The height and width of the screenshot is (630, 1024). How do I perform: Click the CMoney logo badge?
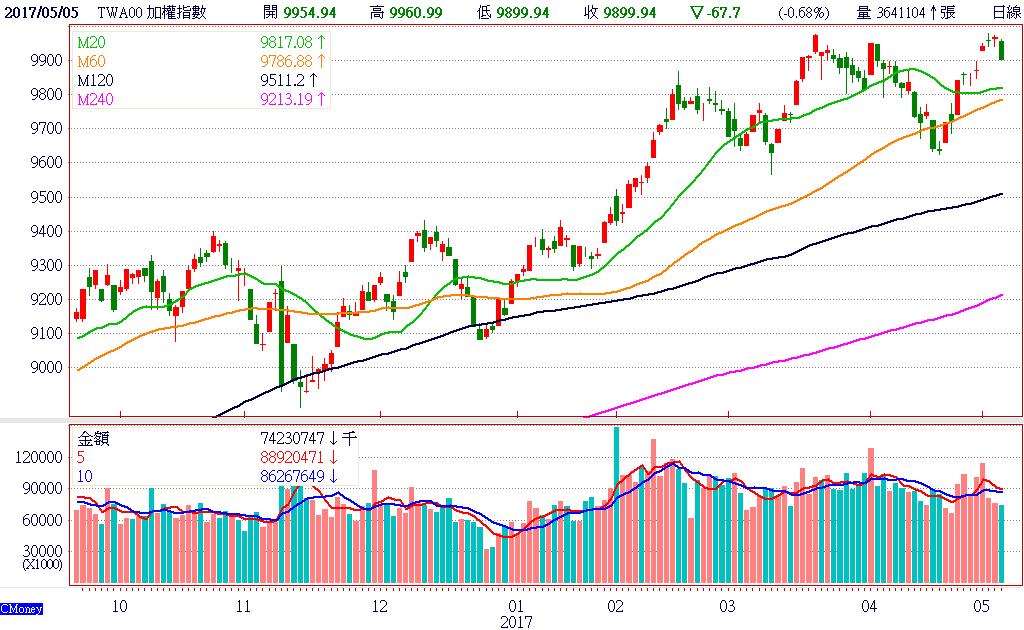22,608
